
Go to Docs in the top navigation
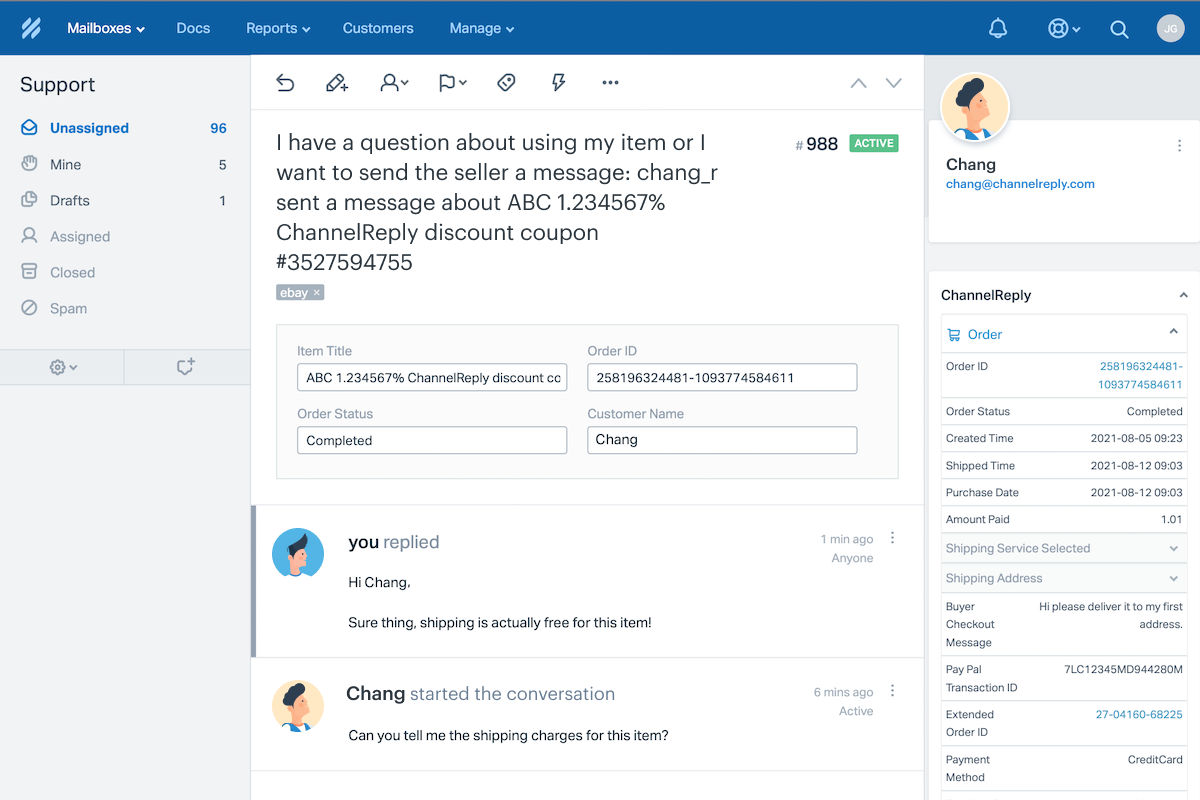tap(193, 28)
